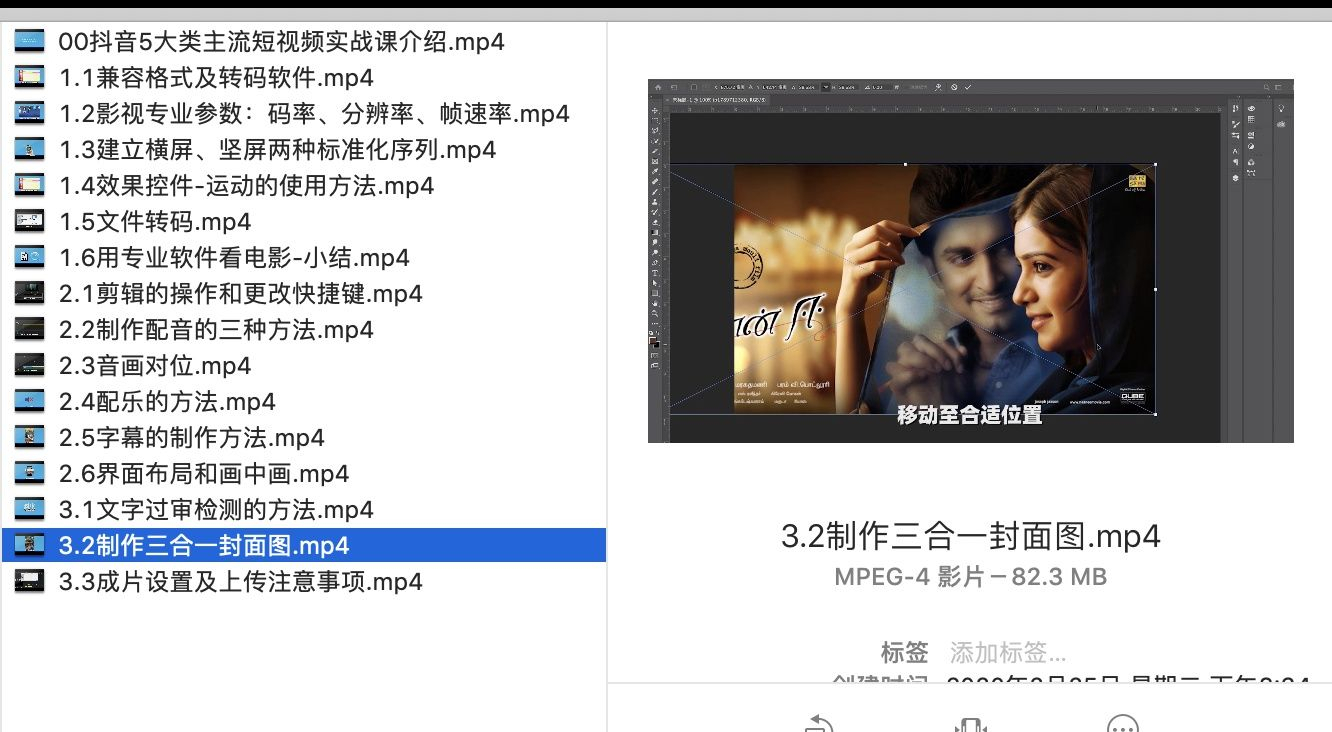Click the icon next to 1.6用专业软件看电影-小结.mp4
This screenshot has width=1332, height=732.
coord(30,258)
